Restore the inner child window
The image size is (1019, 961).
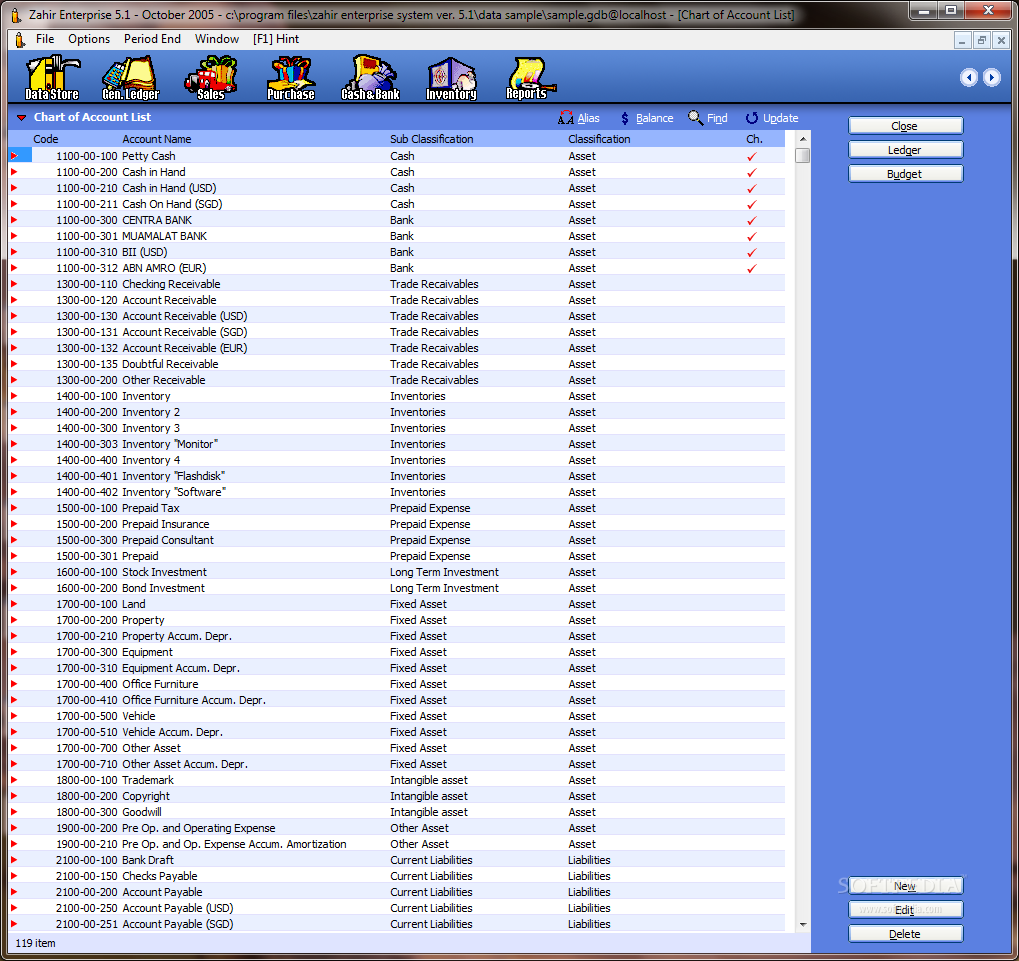pos(982,40)
